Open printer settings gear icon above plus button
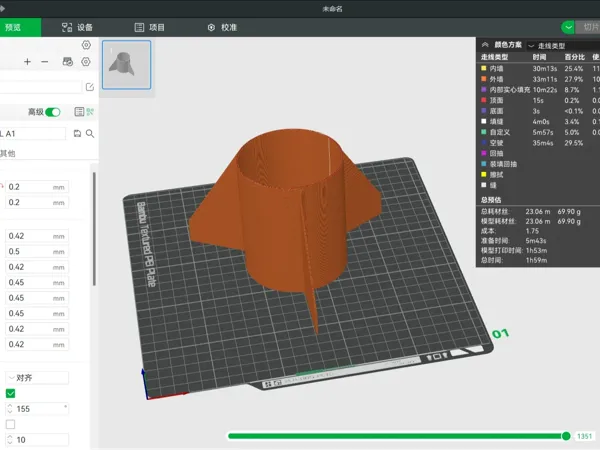Viewport: 600px width, 450px height. 86,45
